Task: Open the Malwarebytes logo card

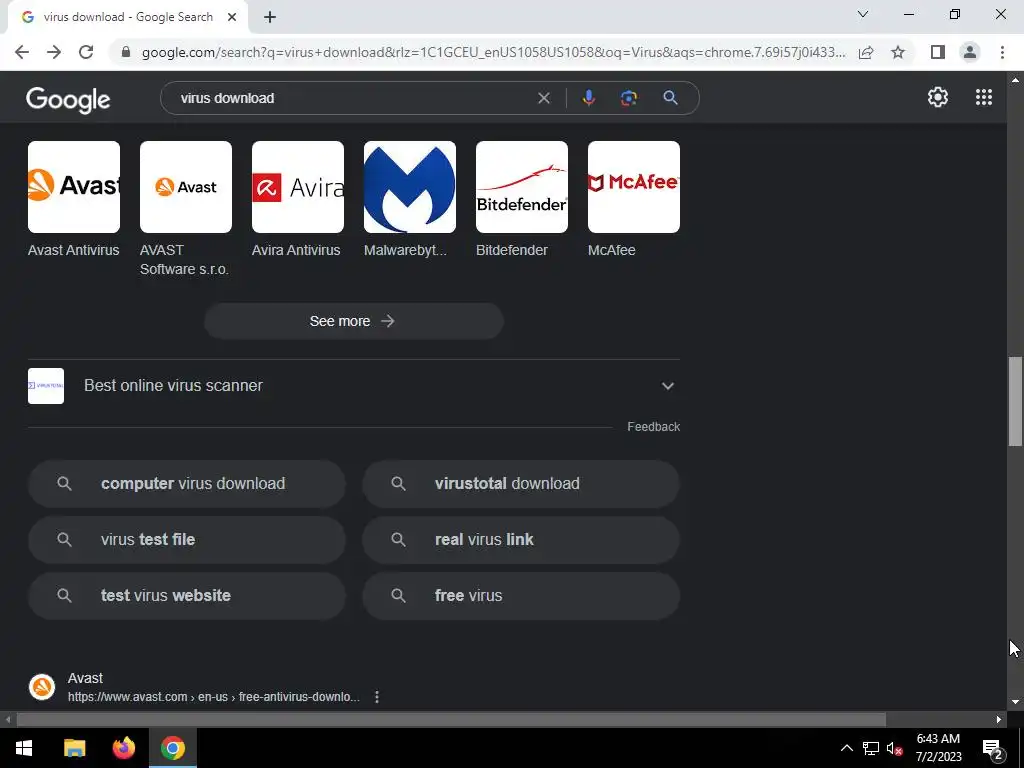Action: click(409, 187)
